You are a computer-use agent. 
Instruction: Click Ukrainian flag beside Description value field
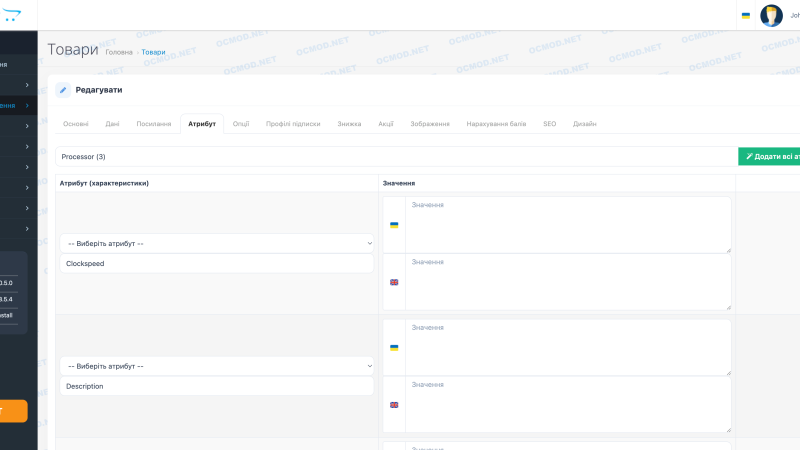394,347
